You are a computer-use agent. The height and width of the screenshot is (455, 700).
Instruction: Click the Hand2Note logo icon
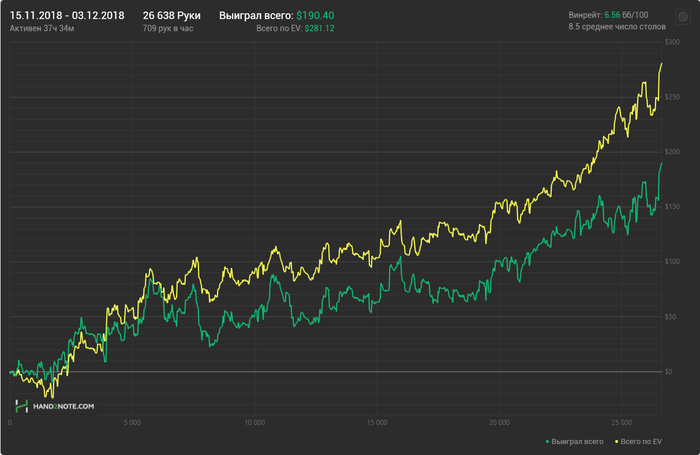pos(21,406)
